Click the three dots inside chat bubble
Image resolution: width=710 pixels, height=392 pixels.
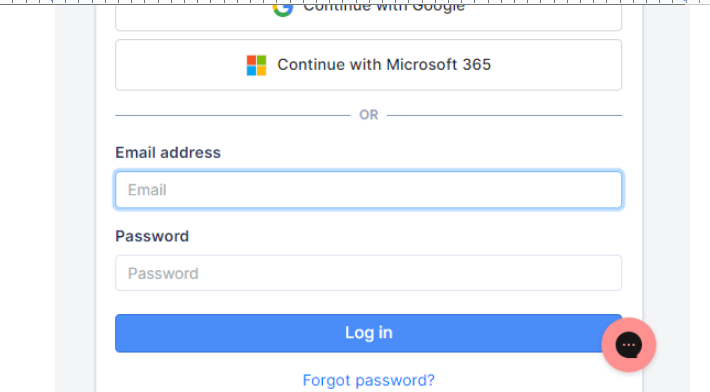click(628, 345)
